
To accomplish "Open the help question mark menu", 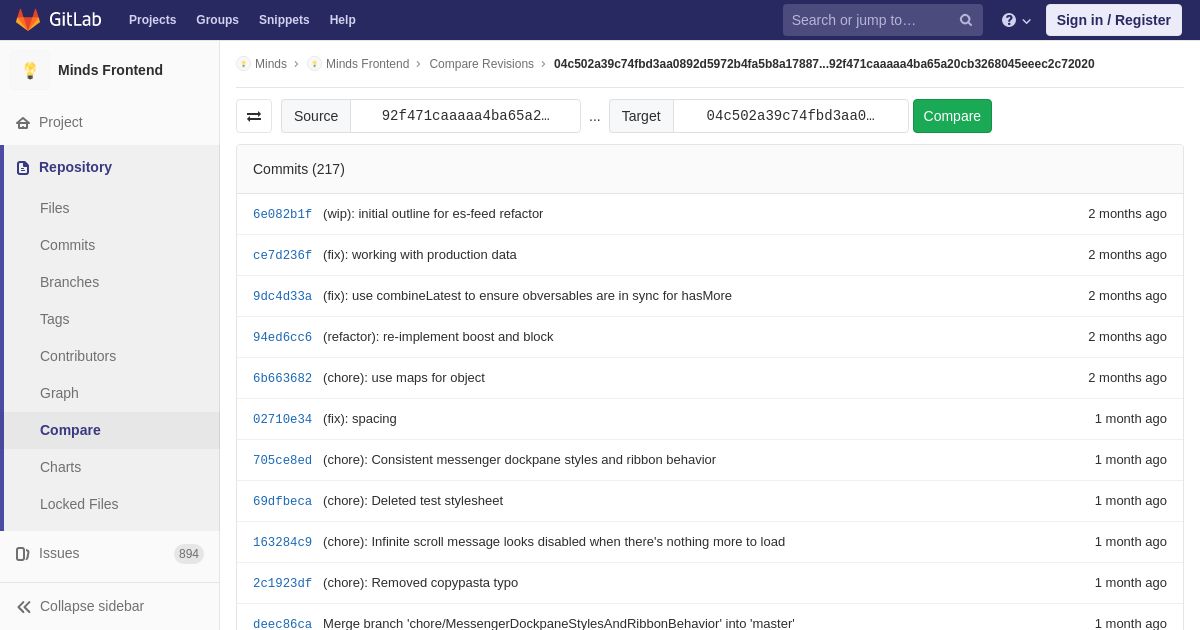I will [1015, 20].
